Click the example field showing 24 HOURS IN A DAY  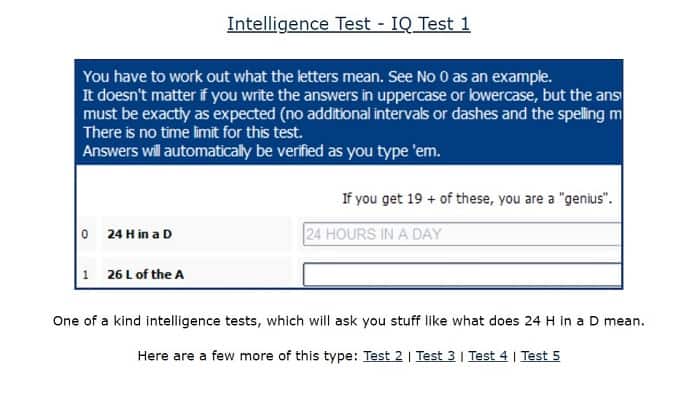point(462,234)
